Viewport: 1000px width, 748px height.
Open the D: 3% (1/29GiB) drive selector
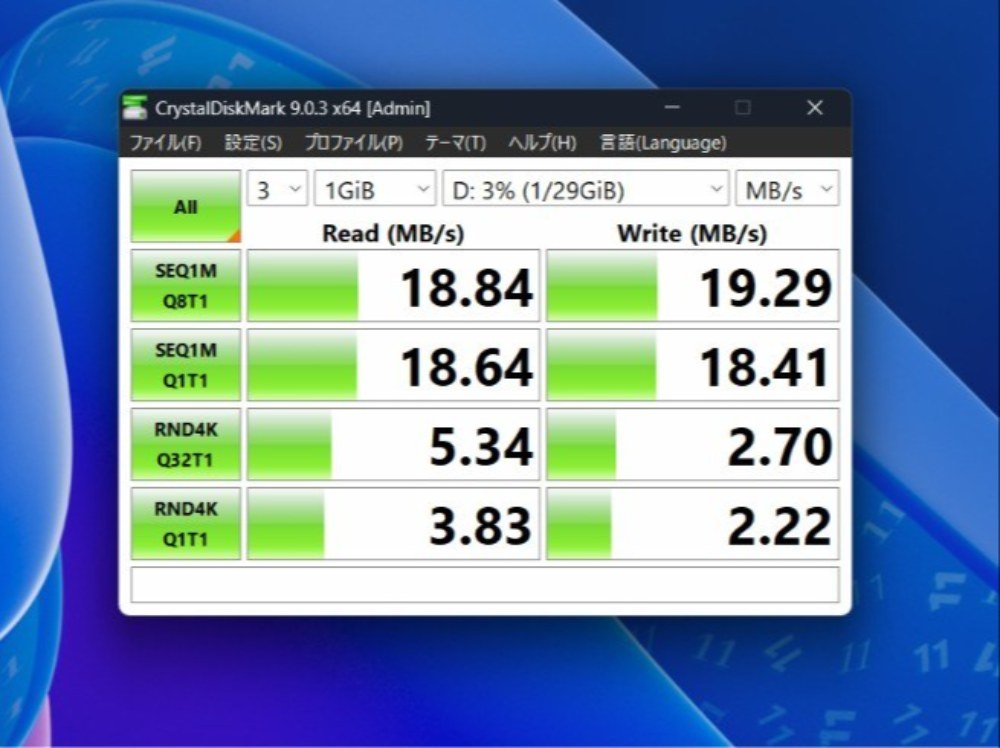tap(585, 189)
